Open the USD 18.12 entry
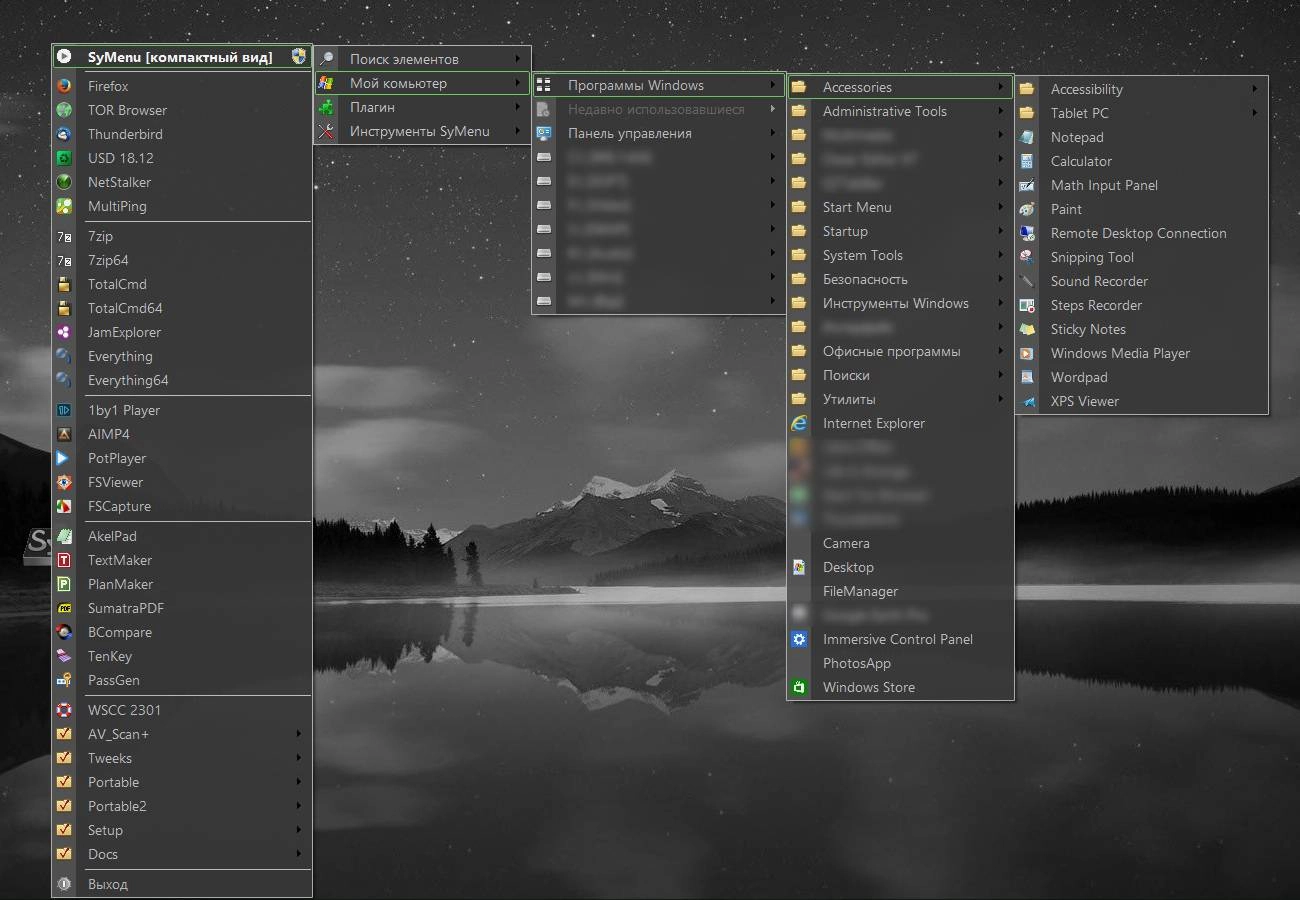Image resolution: width=1300 pixels, height=900 pixels. click(182, 158)
